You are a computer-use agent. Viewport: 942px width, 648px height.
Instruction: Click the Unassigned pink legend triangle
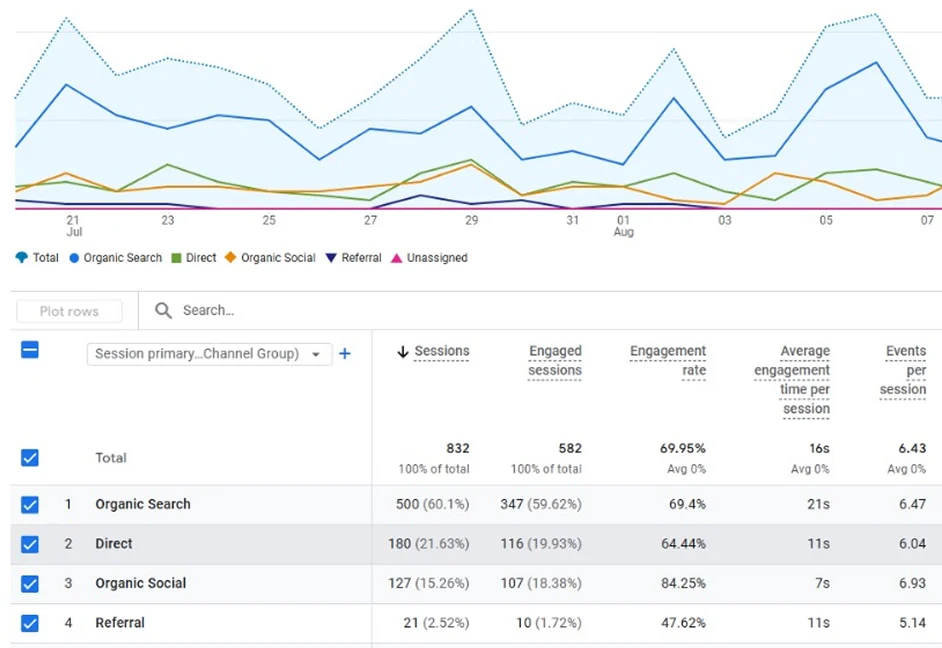tap(397, 258)
